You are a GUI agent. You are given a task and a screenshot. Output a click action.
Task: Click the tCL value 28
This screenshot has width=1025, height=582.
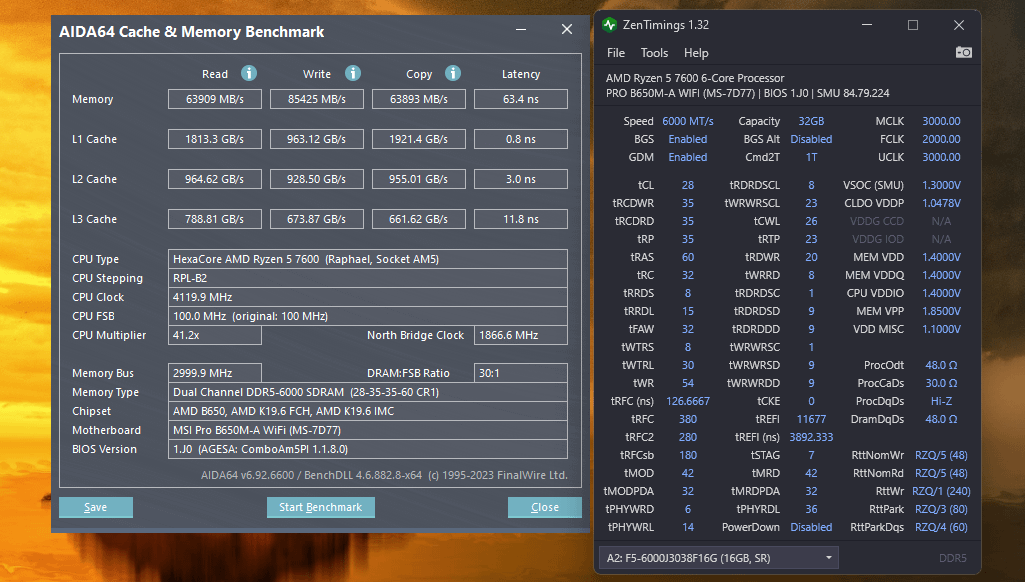pyautogui.click(x=688, y=185)
